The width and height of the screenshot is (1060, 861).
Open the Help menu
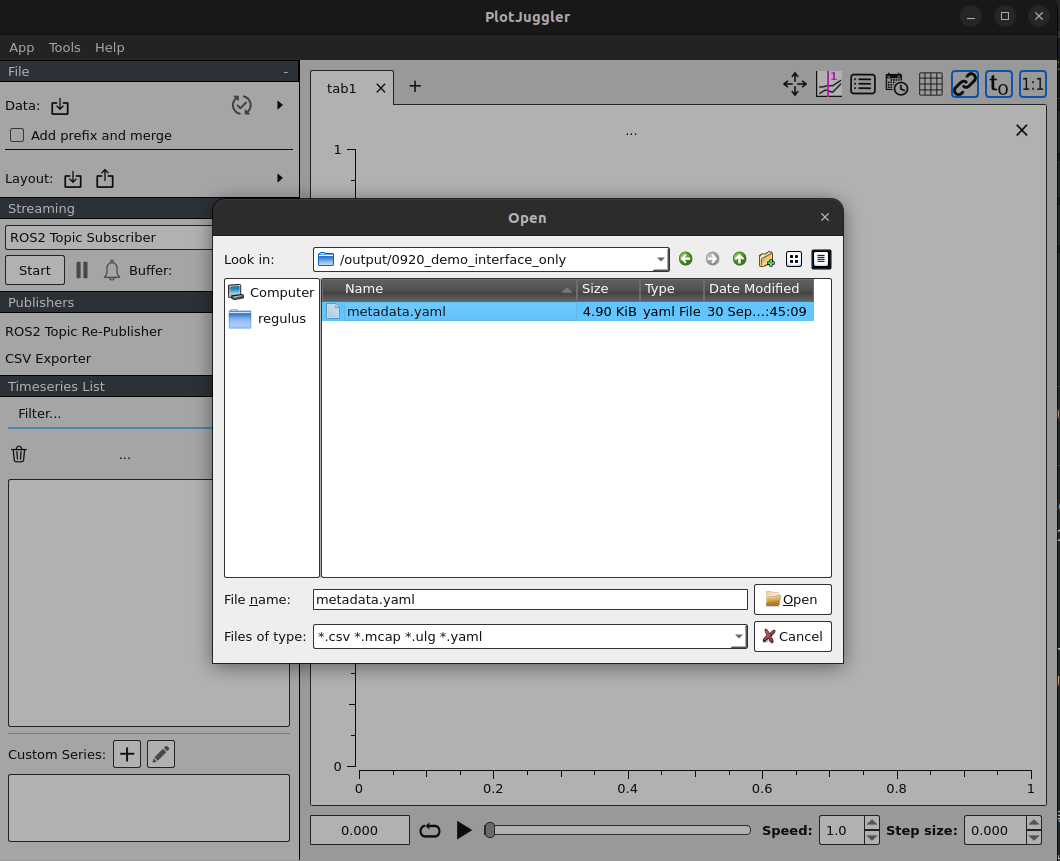(x=110, y=47)
